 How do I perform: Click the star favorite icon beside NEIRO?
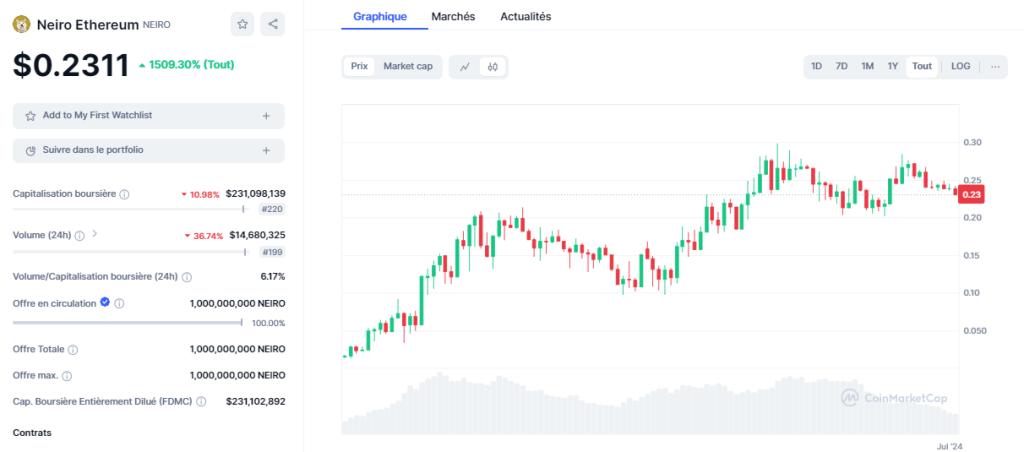243,23
